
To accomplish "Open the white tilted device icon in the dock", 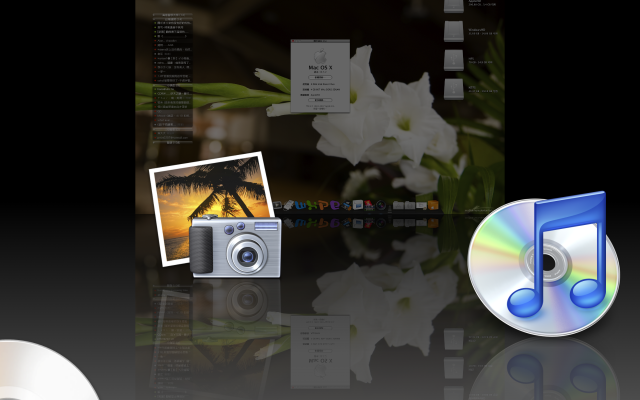I will pyautogui.click(x=289, y=205).
